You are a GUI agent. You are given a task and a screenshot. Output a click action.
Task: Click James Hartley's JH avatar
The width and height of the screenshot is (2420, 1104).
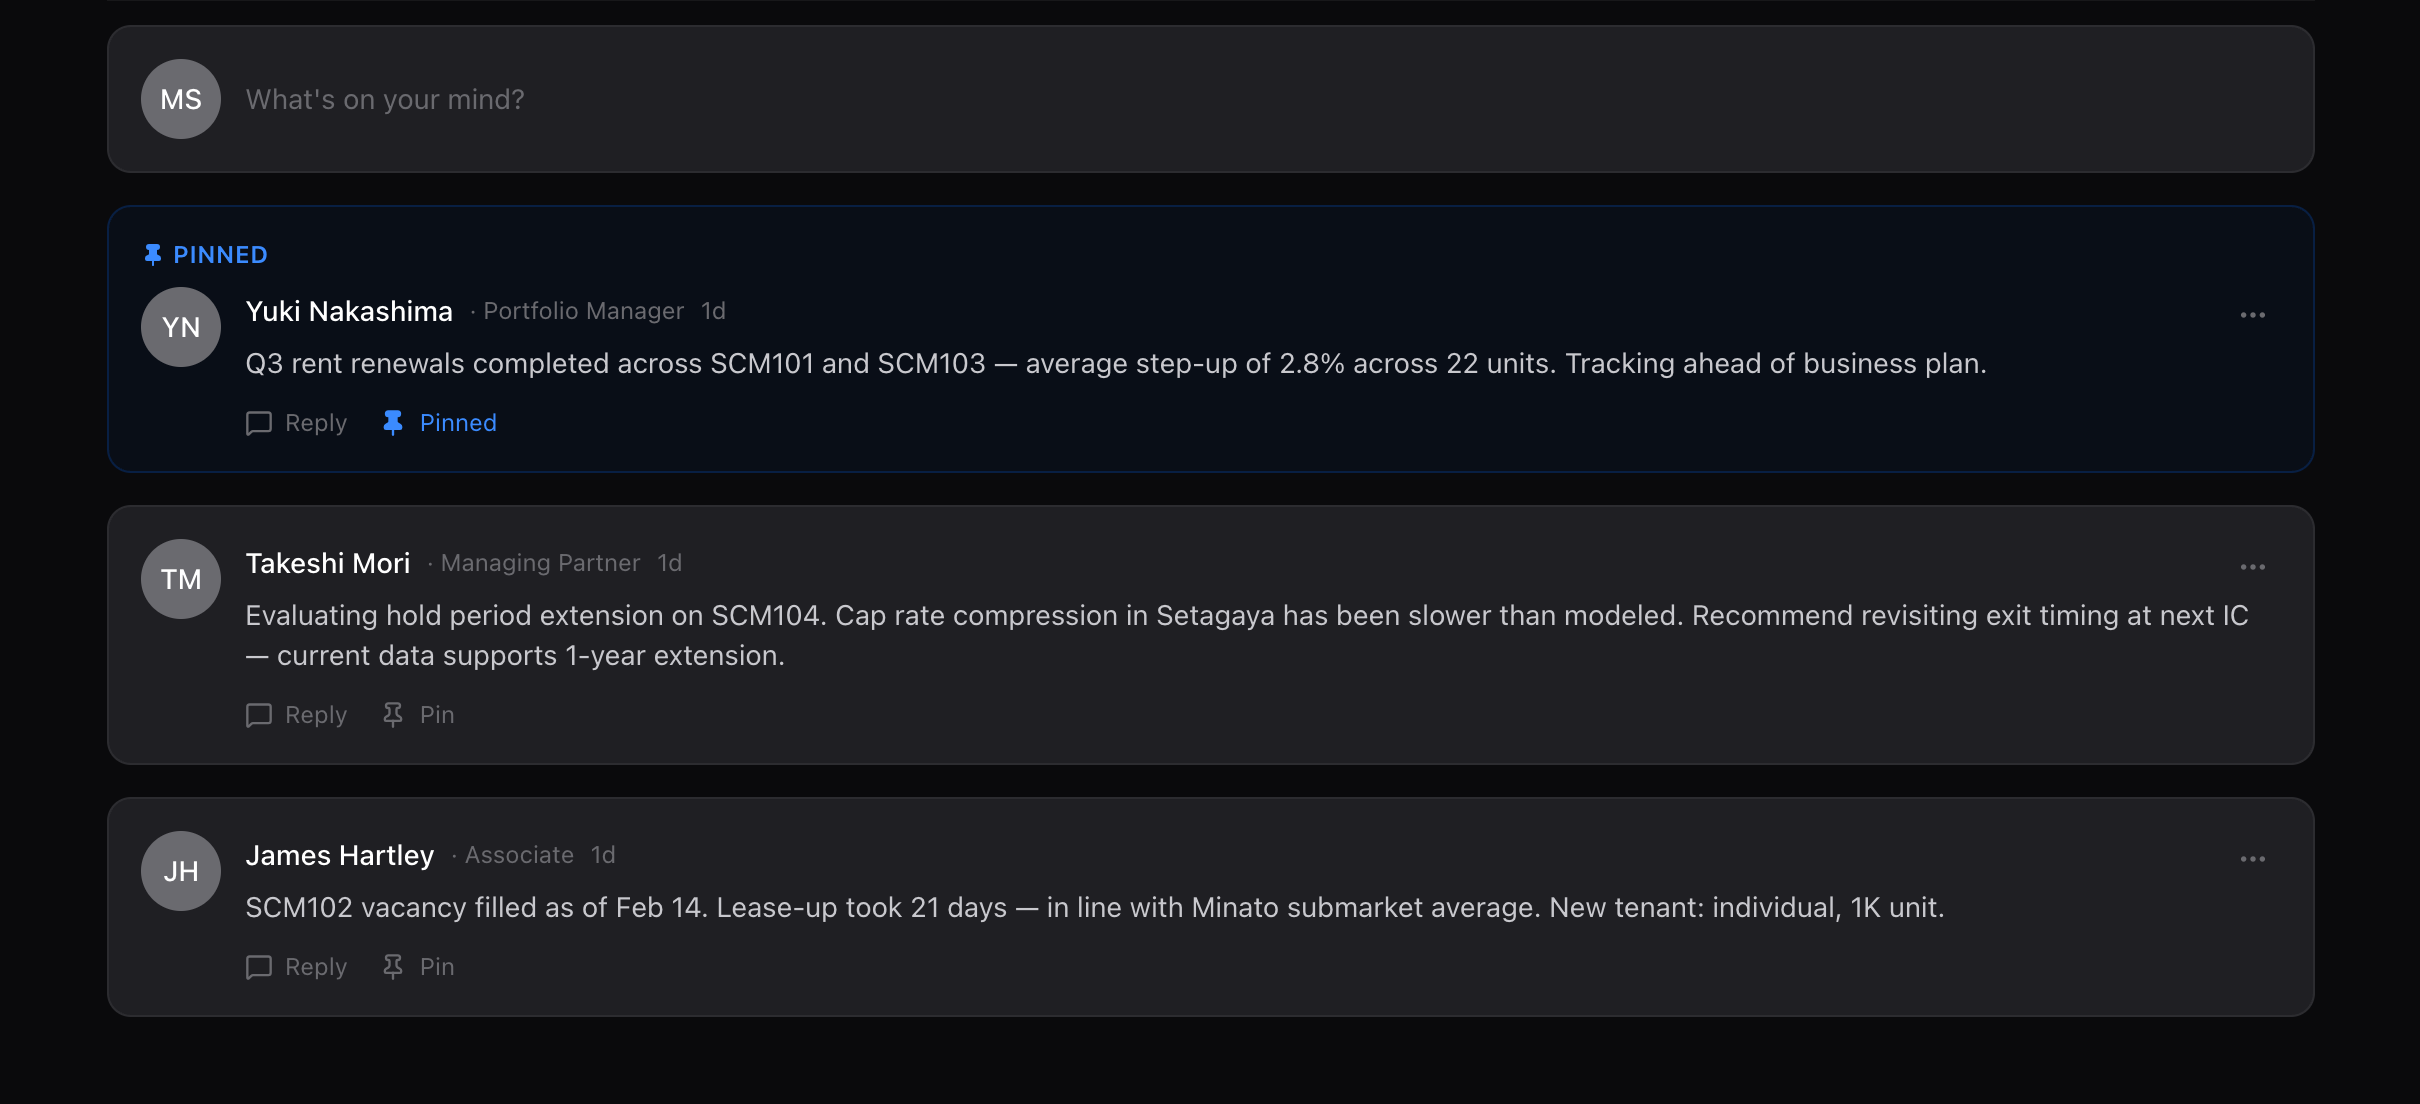click(x=181, y=871)
